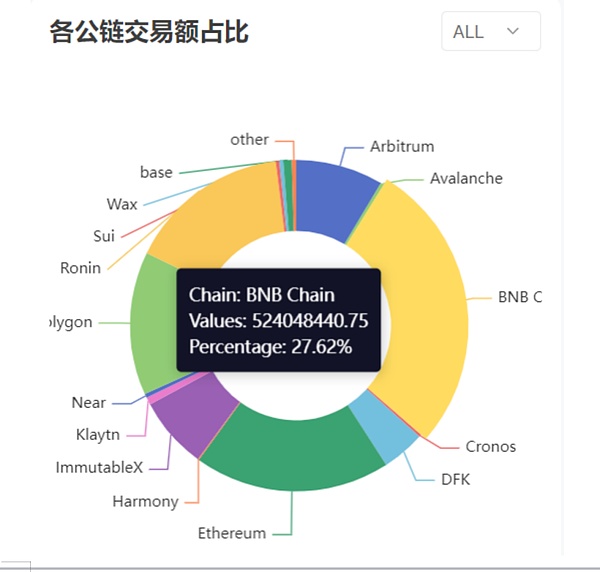Click the dropdown chevron arrow
The width and height of the screenshot is (600, 572).
513,31
